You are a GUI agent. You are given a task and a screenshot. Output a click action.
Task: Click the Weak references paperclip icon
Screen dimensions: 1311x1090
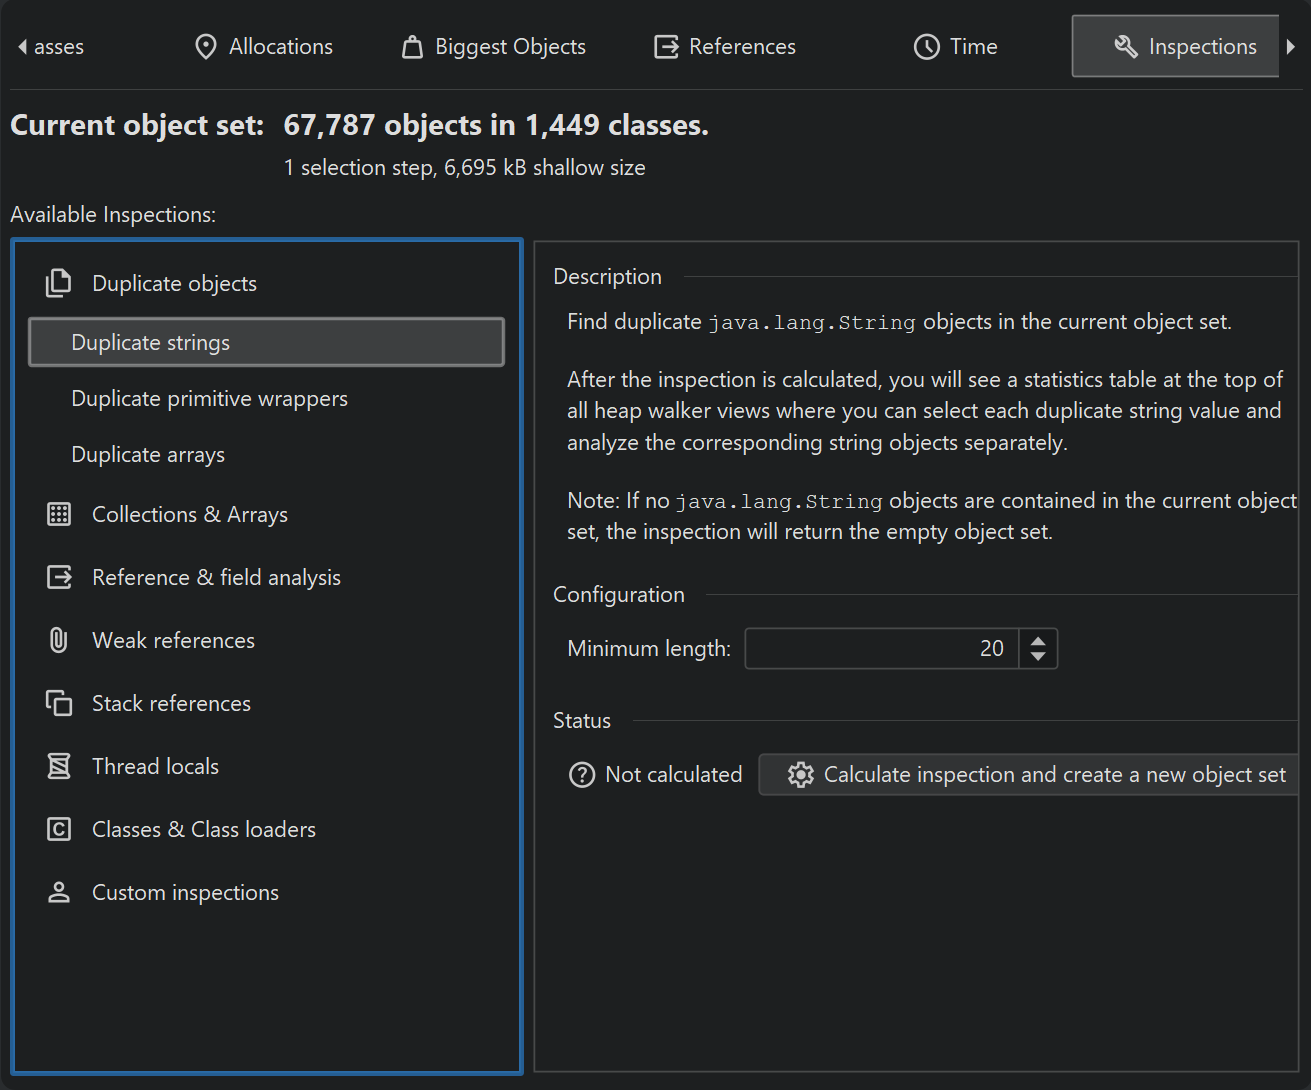[59, 640]
